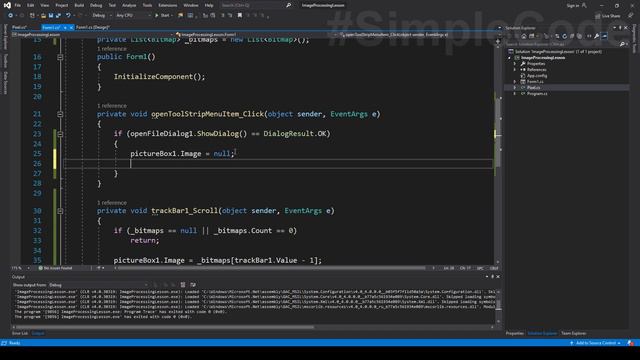Switch to Form1.cs [Design] tab
This screenshot has height=360, width=640.
click(93, 27)
